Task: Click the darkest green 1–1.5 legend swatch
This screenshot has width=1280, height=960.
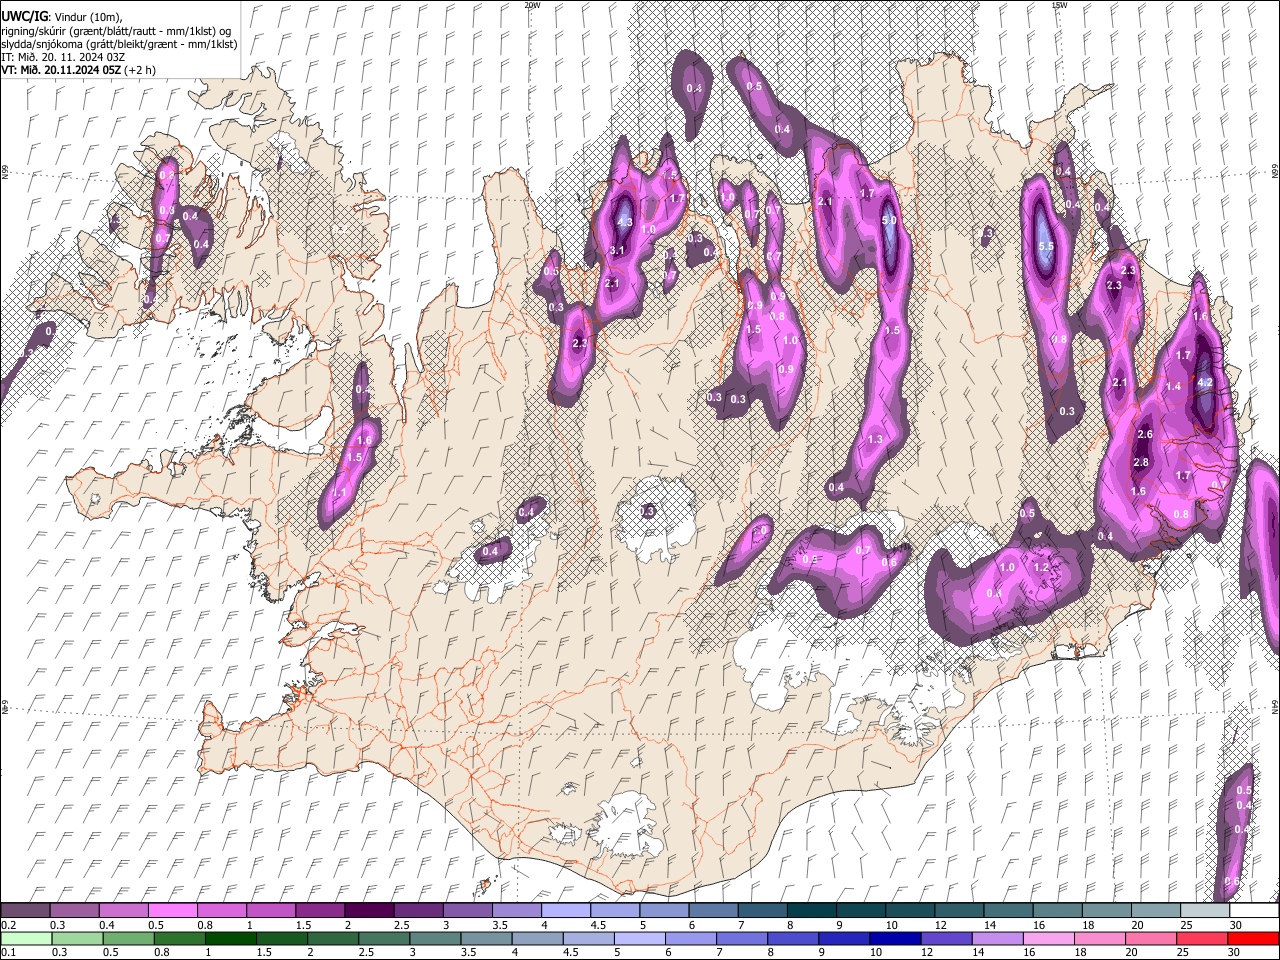Action: 231,938
